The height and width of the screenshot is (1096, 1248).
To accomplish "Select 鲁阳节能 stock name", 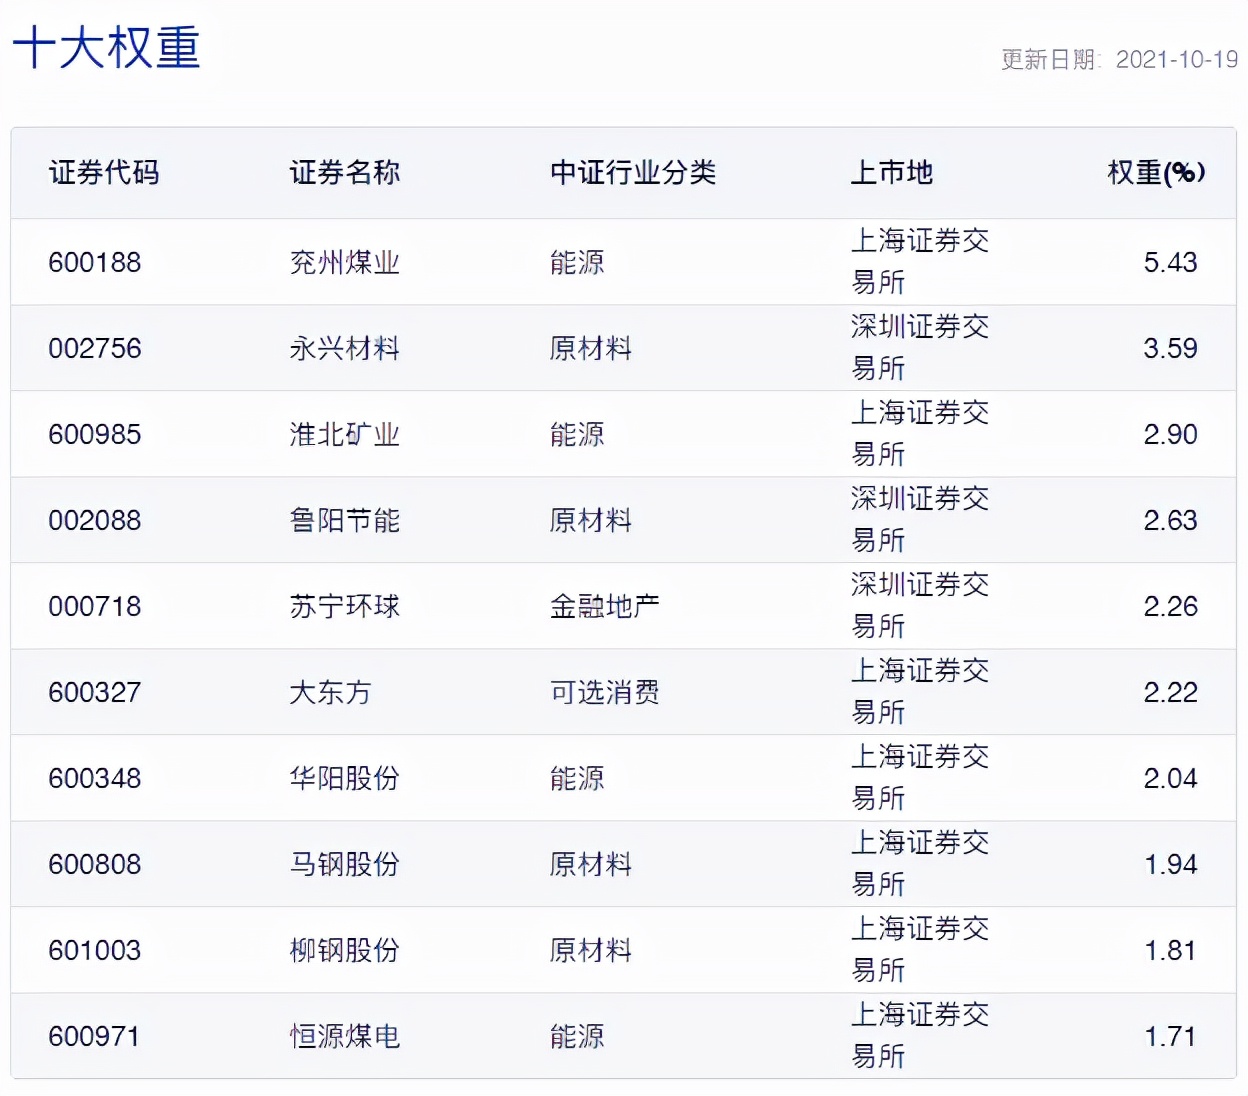I will point(341,520).
